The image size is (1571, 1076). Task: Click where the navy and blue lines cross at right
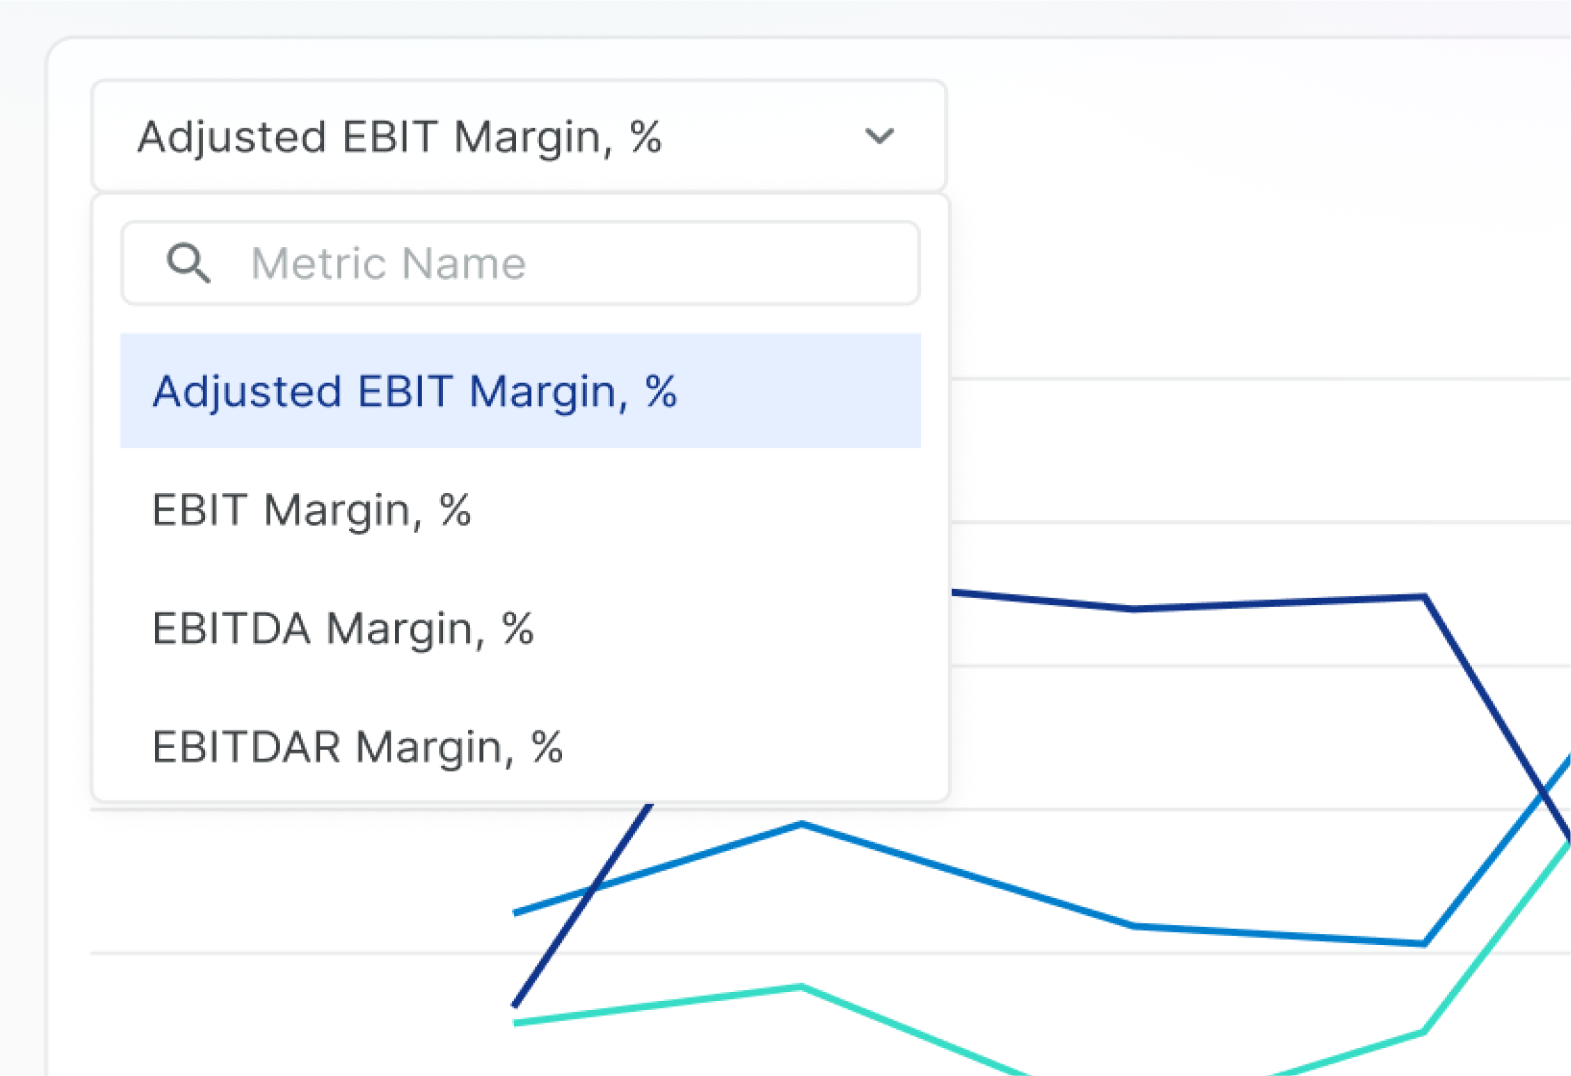pyautogui.click(x=1545, y=793)
